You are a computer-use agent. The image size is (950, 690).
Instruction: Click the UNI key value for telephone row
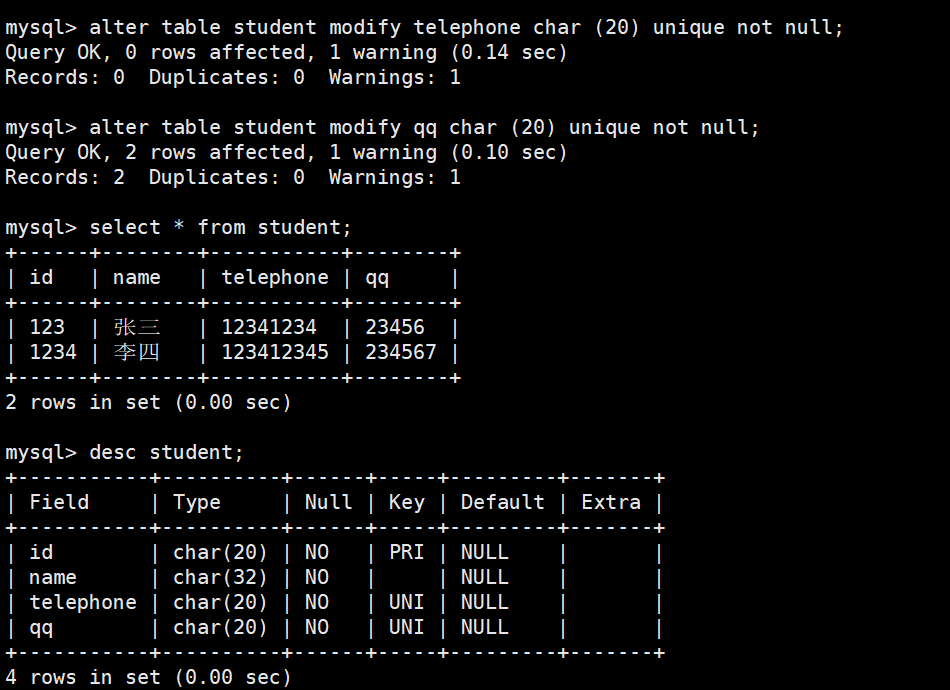407,602
